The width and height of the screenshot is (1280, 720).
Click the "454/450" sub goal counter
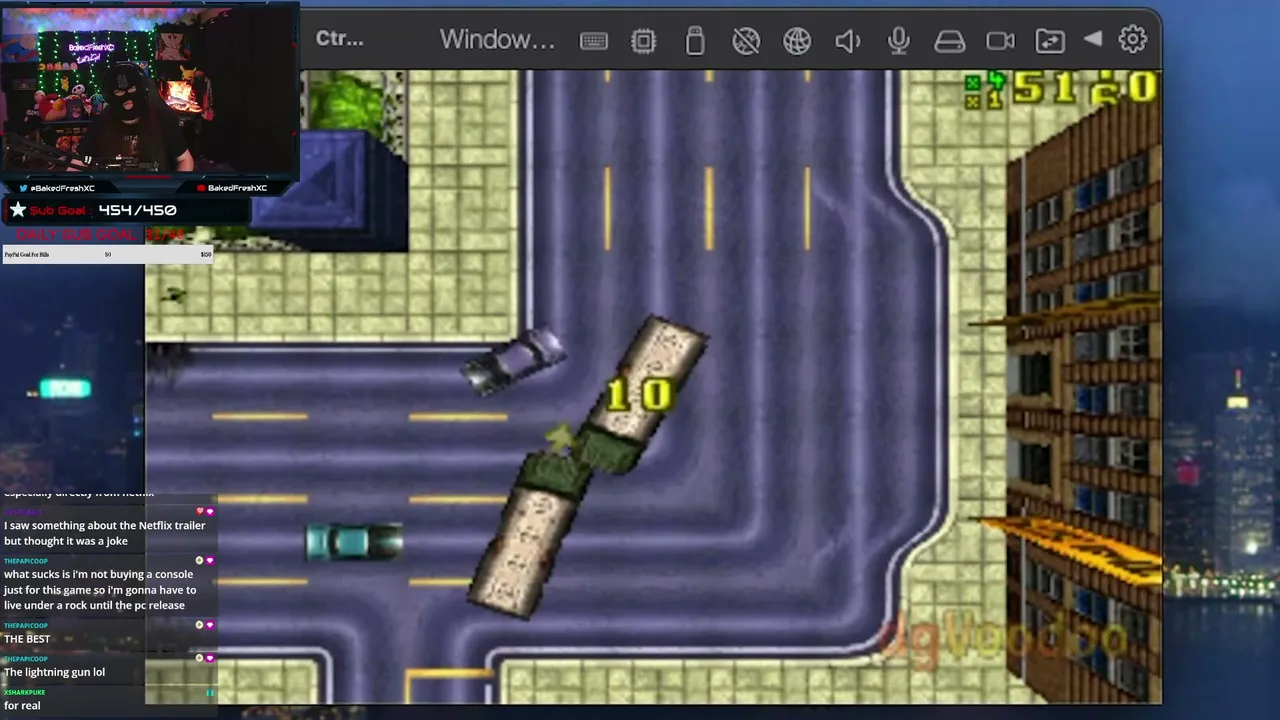click(138, 210)
